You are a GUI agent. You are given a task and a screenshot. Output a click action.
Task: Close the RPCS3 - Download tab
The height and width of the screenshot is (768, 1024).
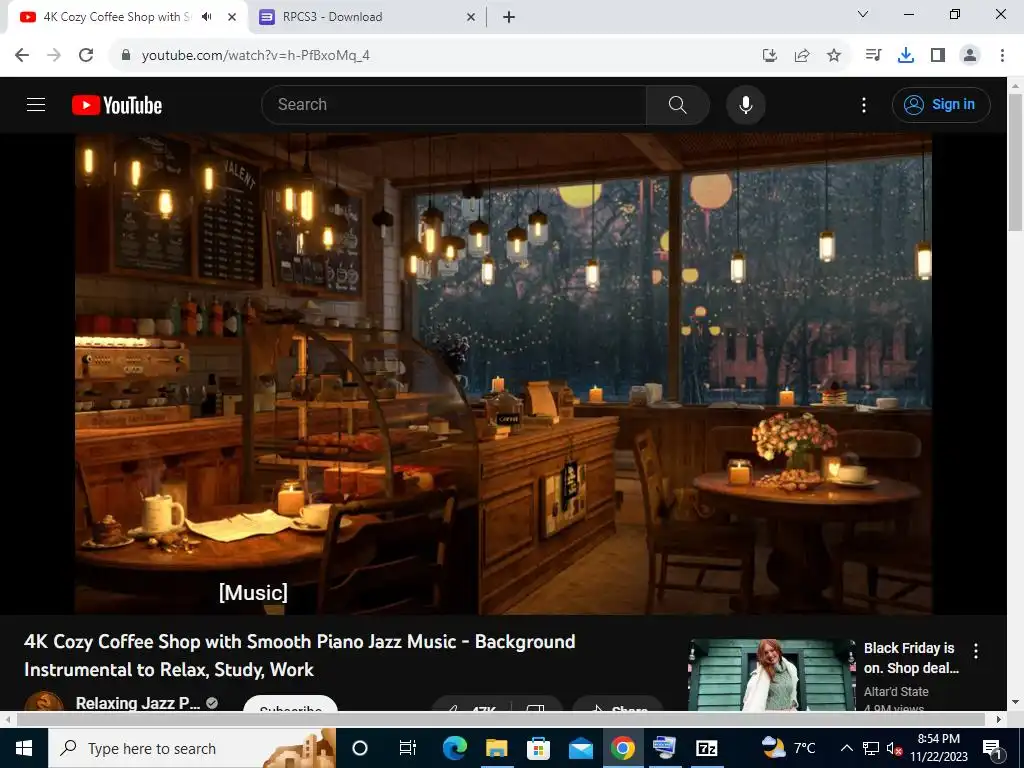(471, 17)
